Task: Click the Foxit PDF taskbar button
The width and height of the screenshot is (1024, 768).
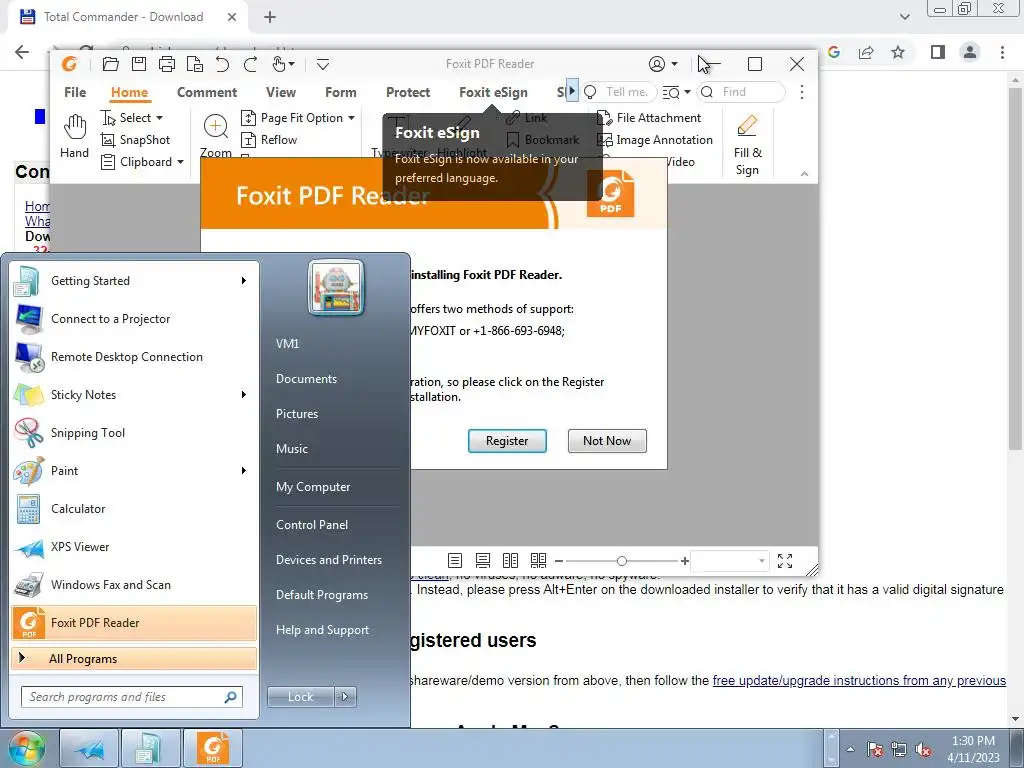Action: click(213, 748)
